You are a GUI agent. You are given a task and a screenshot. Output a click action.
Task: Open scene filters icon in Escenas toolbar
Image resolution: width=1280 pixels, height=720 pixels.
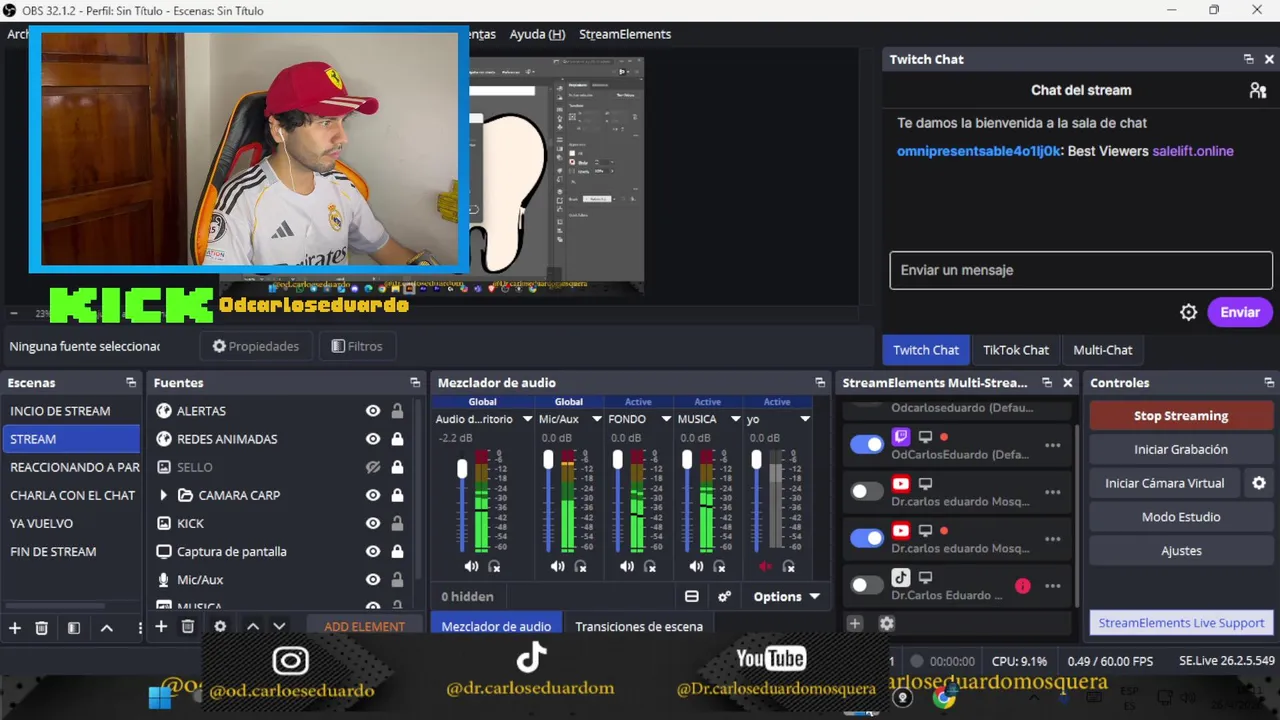click(73, 627)
